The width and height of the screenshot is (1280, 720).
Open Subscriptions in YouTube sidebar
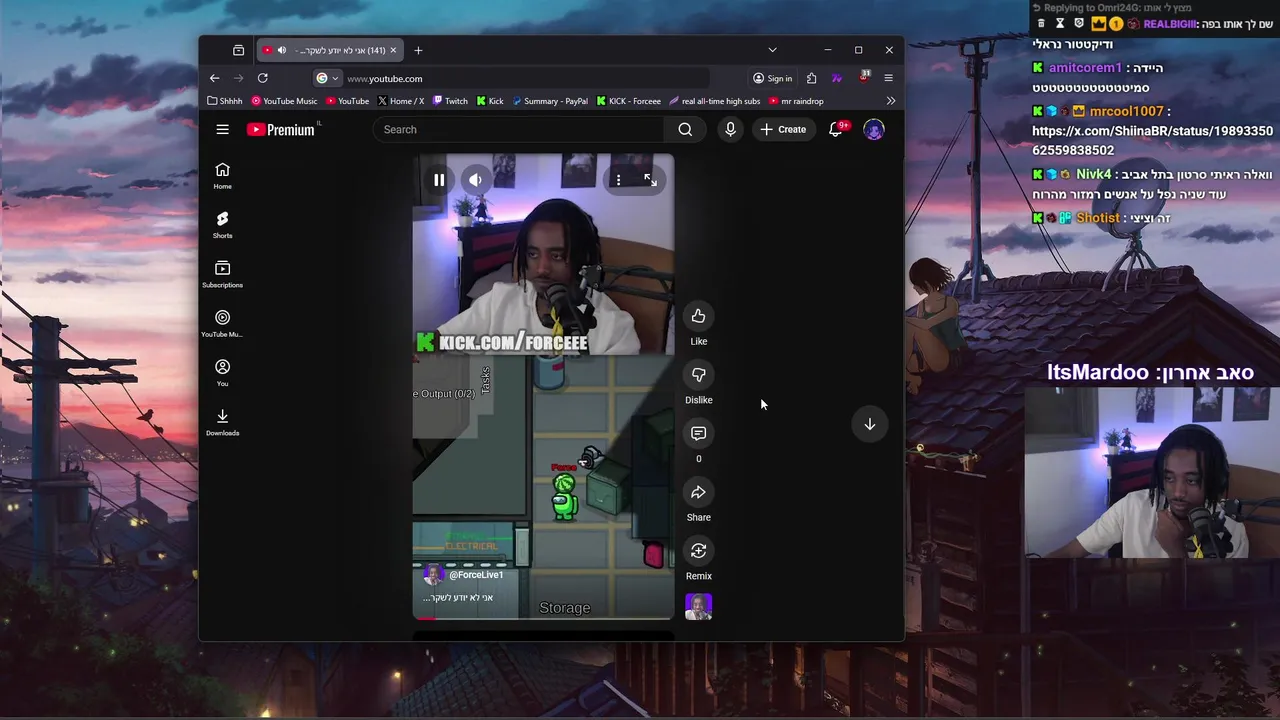222,274
